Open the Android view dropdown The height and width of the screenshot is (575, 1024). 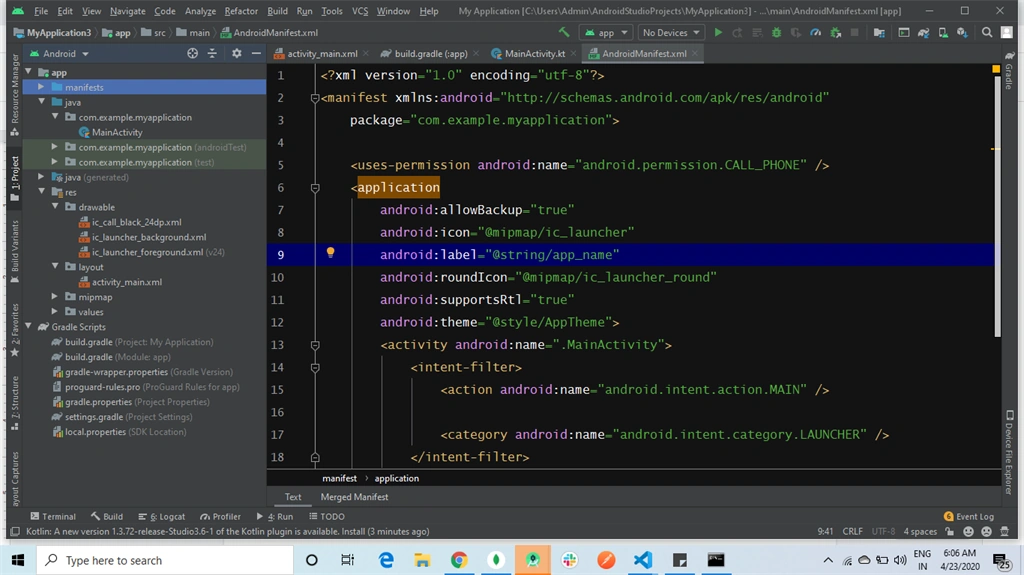pos(59,54)
